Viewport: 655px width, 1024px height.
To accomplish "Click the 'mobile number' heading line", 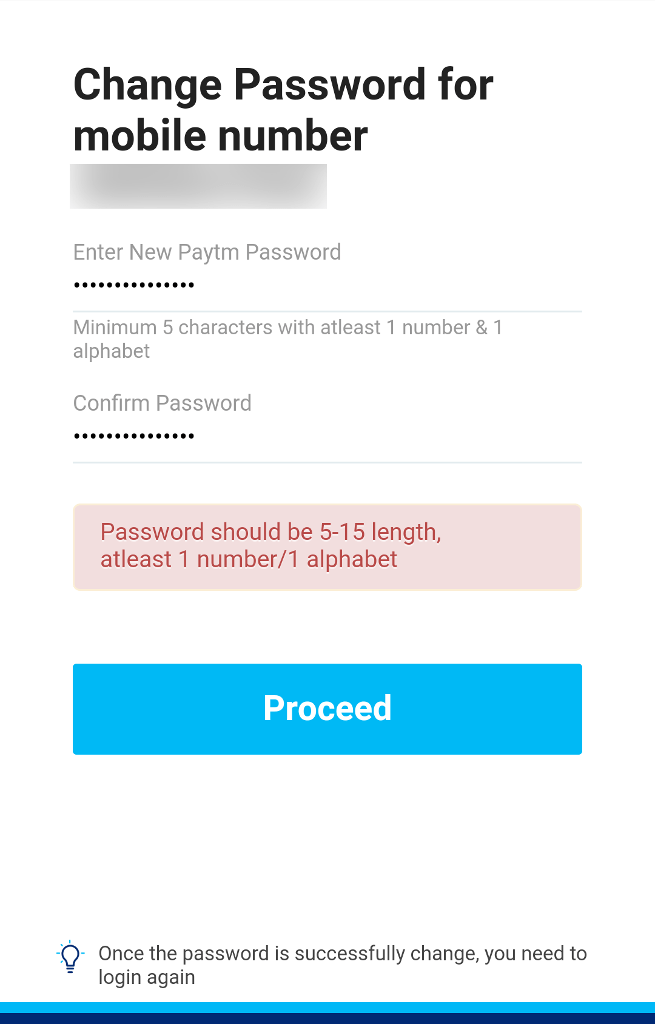I will pos(220,135).
